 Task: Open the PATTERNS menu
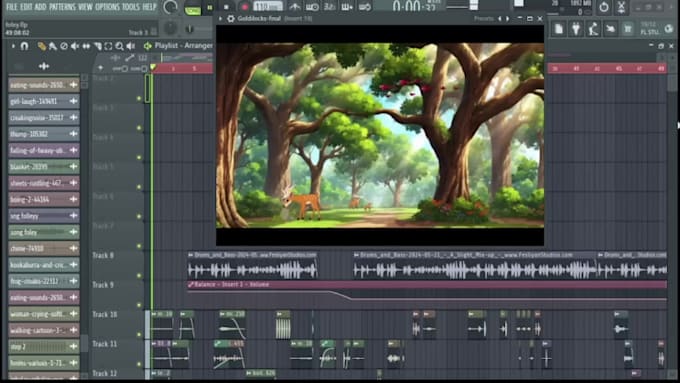pos(62,7)
